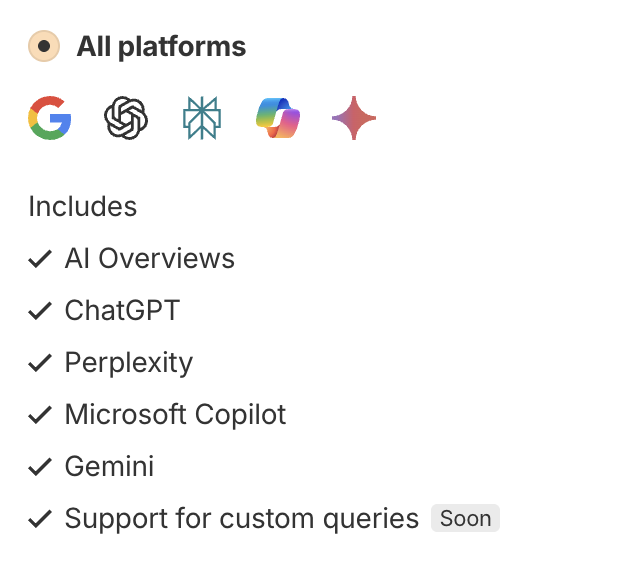
Task: Click the ChatGPT OpenAI logo icon
Action: 126,120
